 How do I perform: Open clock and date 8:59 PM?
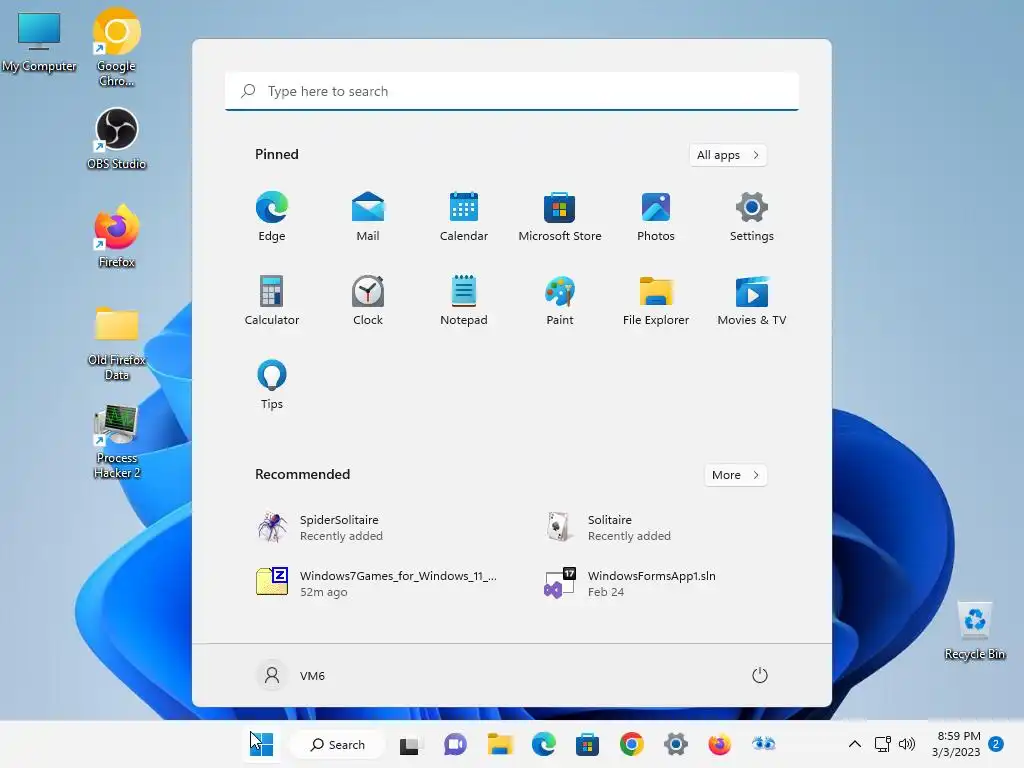(x=957, y=744)
